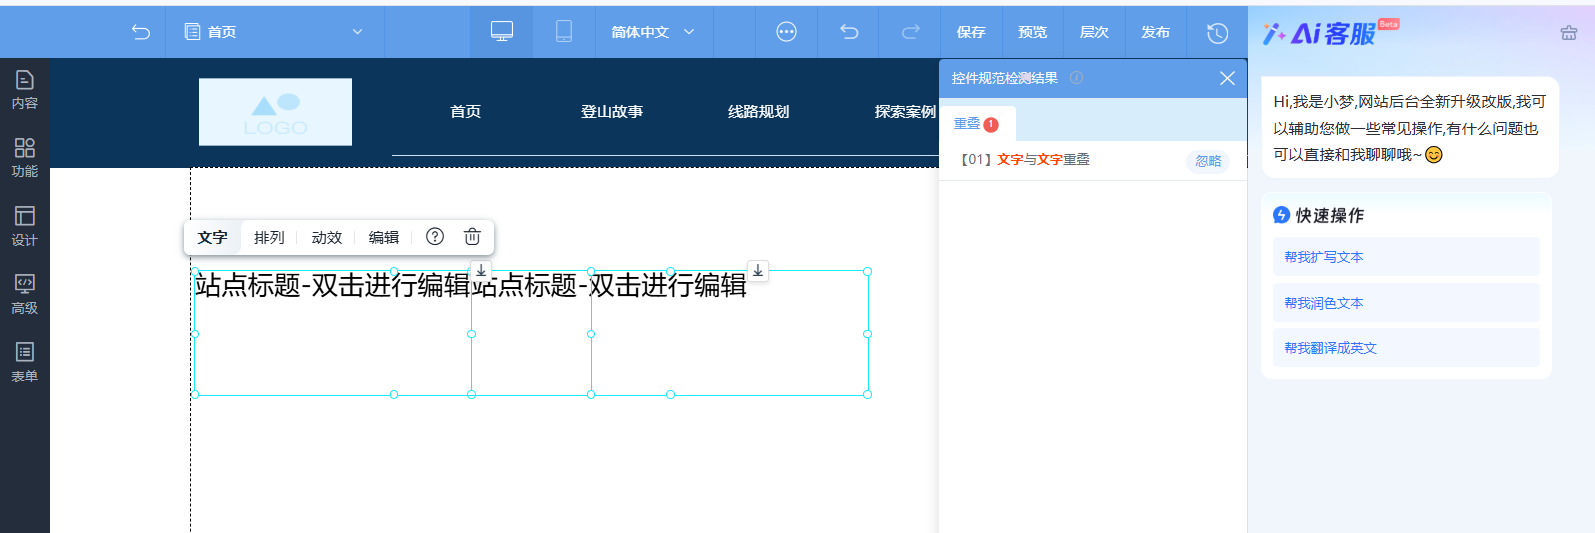The height and width of the screenshot is (533, 1595).
Task: Select 动效 in floating toolbar
Action: (327, 237)
